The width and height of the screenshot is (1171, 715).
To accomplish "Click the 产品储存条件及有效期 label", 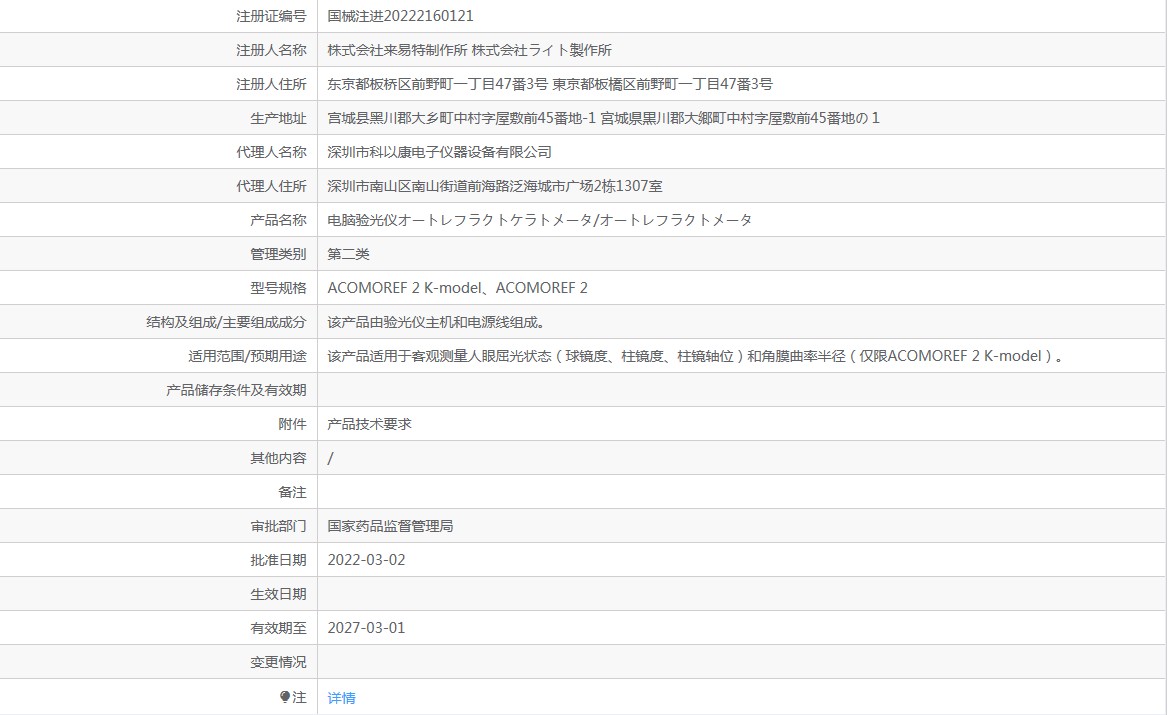I will [x=236, y=390].
